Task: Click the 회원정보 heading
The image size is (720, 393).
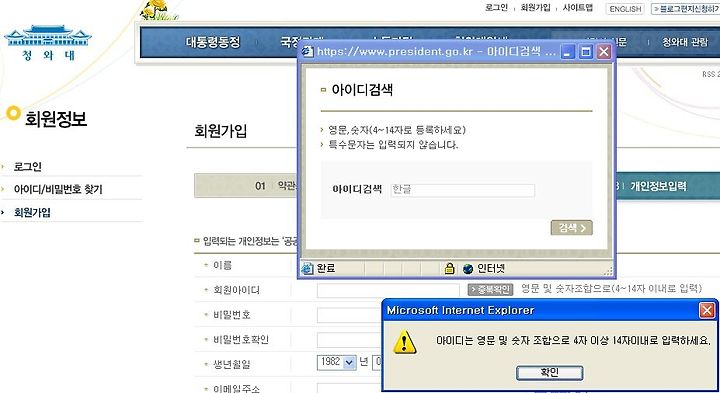Action: (x=56, y=119)
